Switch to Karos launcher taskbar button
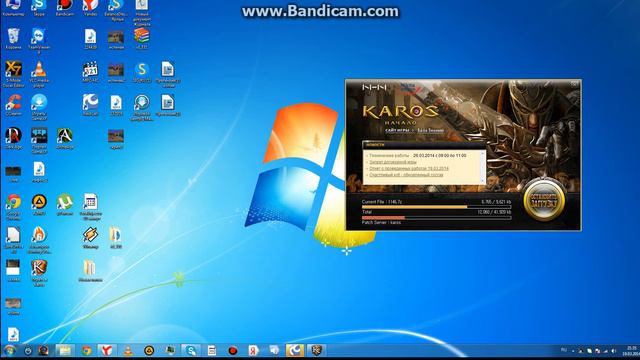The image size is (640, 360). point(316,351)
